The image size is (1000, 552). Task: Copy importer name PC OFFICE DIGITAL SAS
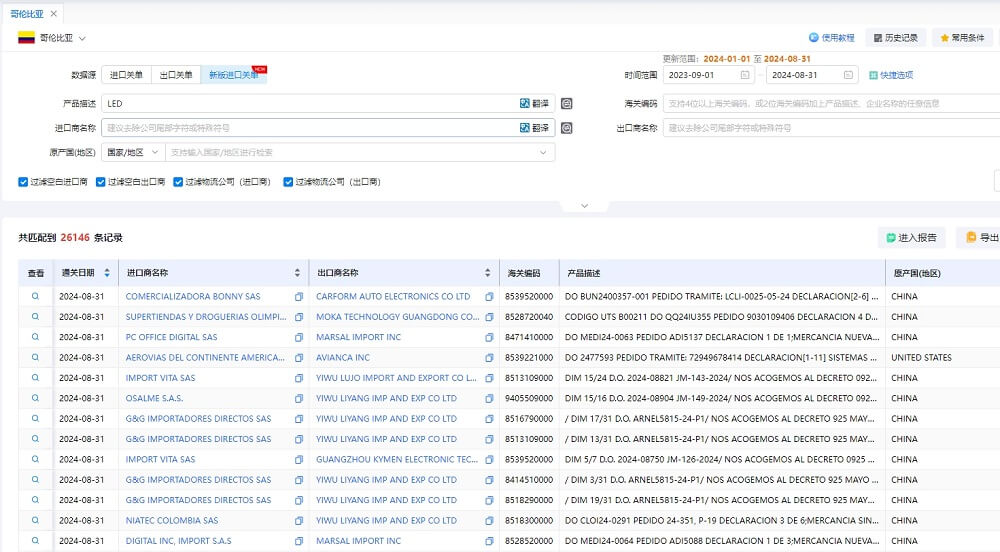click(298, 337)
